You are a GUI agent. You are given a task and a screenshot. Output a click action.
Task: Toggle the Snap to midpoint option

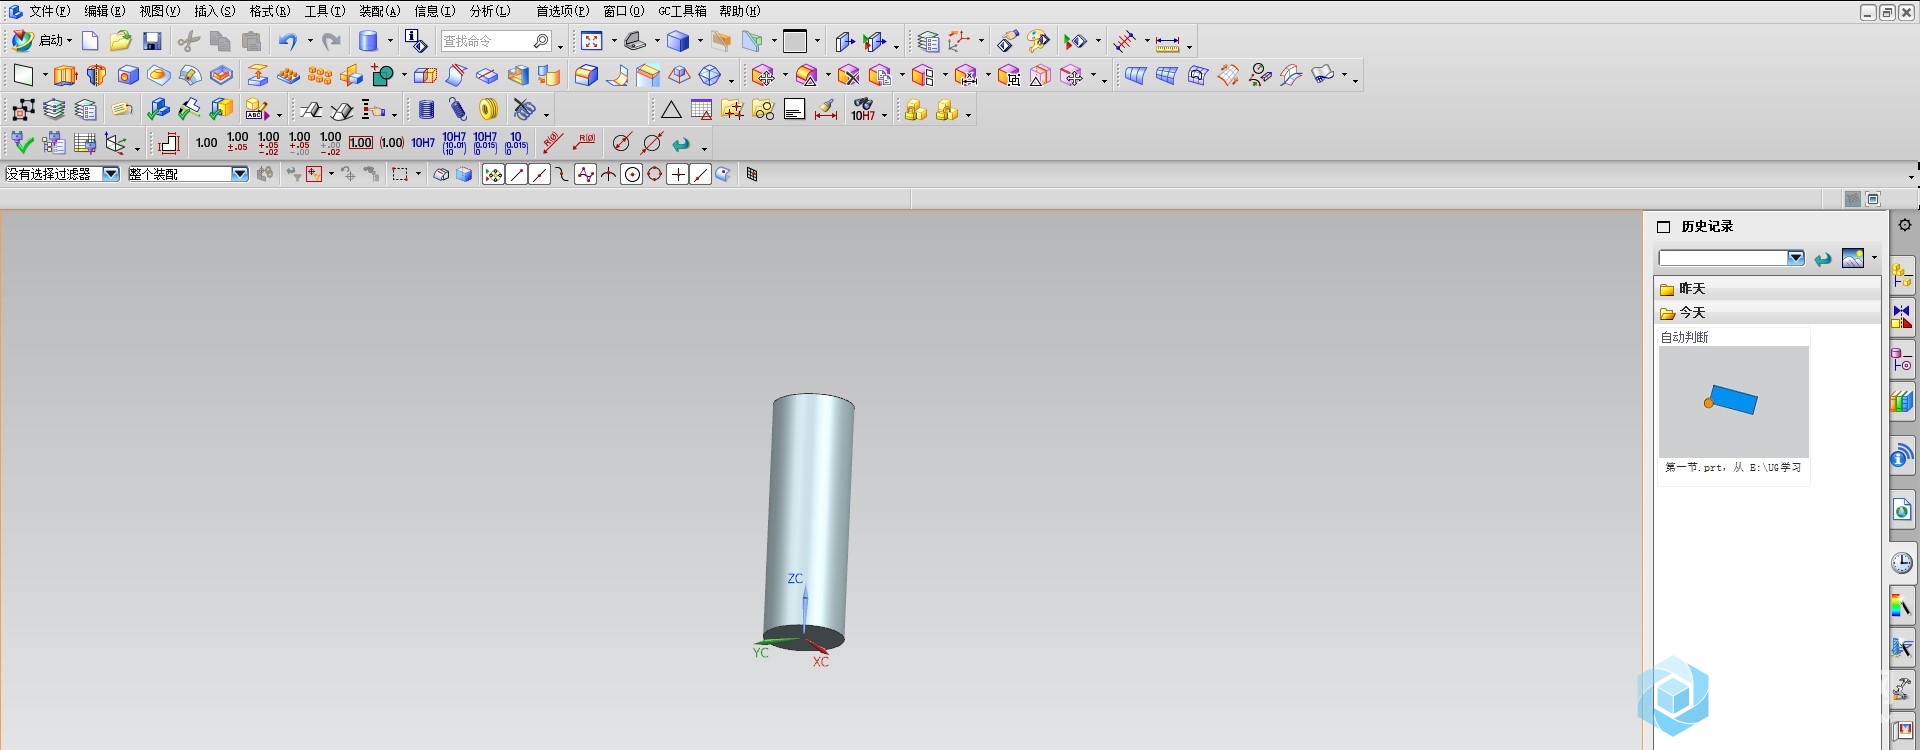click(540, 174)
